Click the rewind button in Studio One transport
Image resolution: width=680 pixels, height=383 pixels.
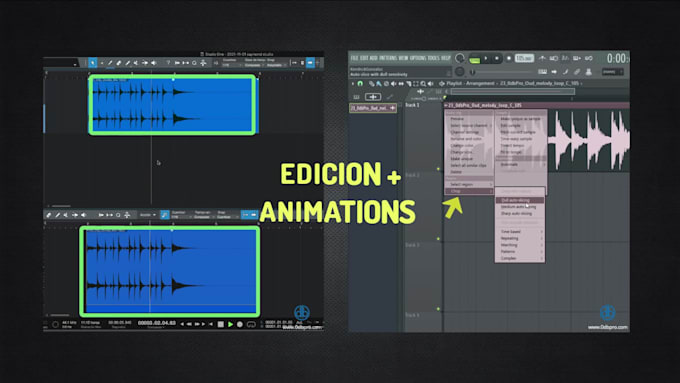(189, 324)
